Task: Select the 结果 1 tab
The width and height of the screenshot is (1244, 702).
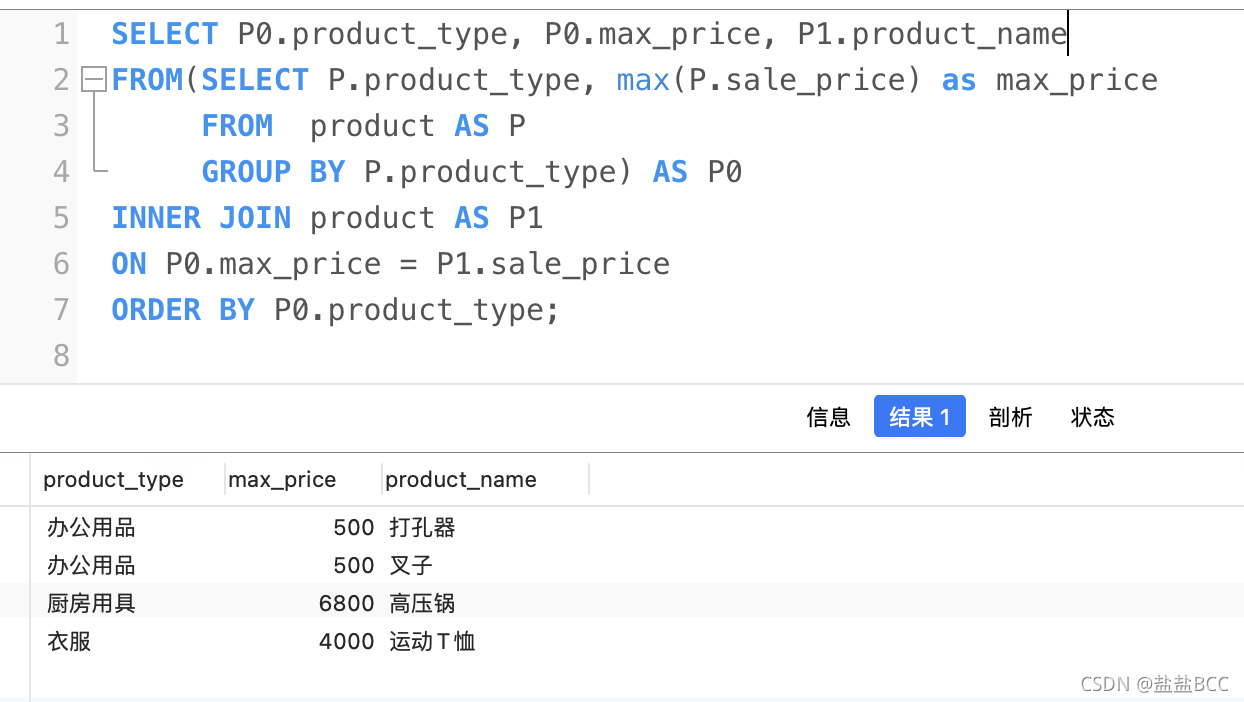Action: 919,417
